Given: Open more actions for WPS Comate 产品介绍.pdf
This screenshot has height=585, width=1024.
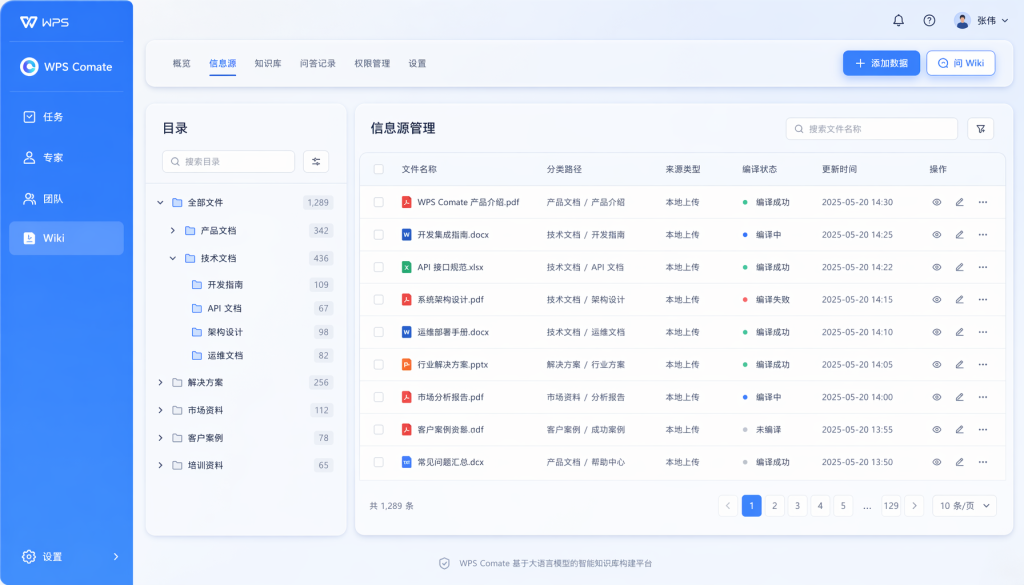Looking at the screenshot, I should tap(983, 202).
